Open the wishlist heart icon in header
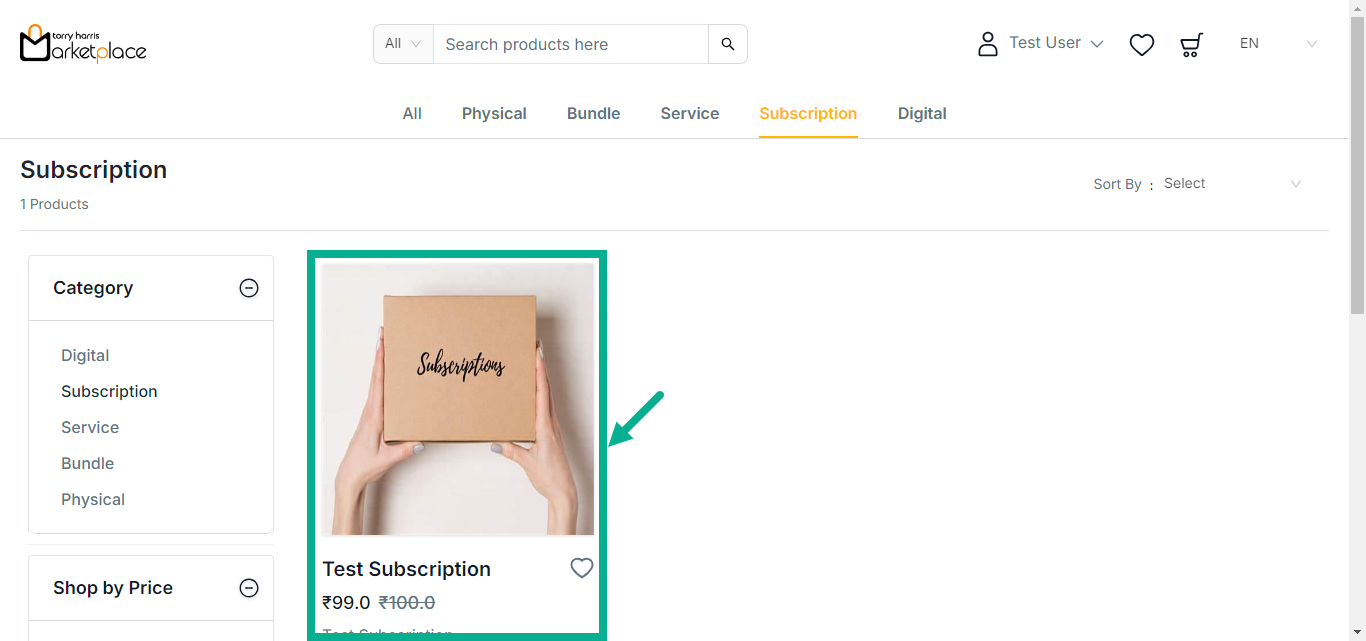 pyautogui.click(x=1142, y=45)
